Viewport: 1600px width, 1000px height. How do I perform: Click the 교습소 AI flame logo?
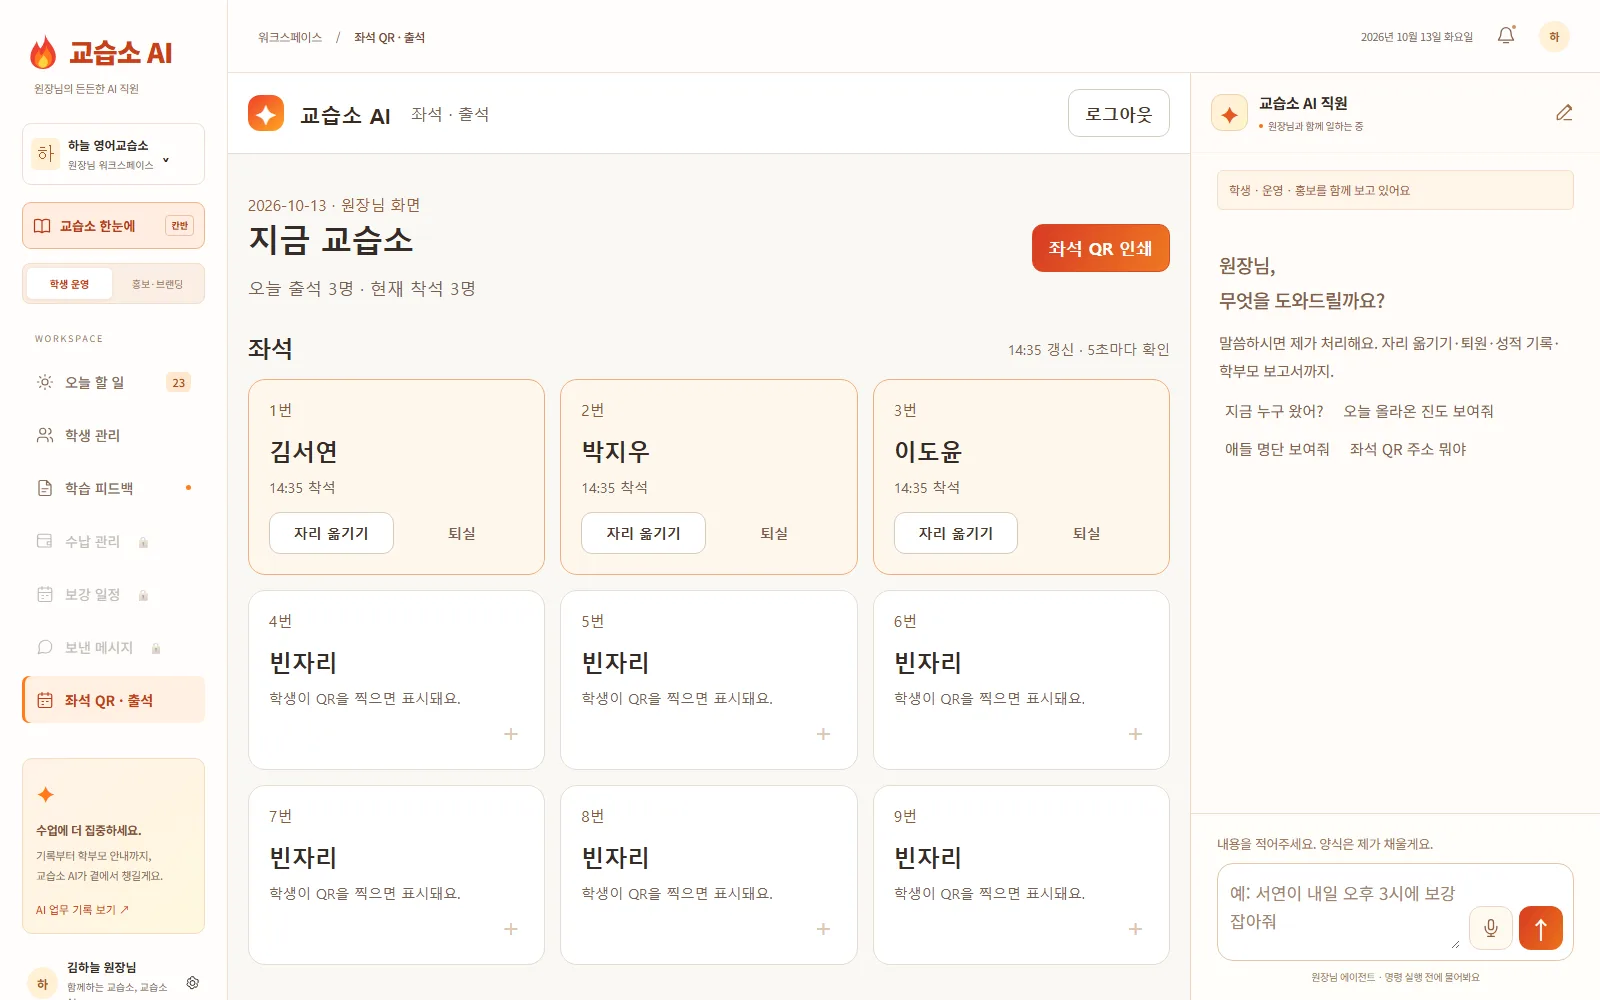[x=43, y=52]
